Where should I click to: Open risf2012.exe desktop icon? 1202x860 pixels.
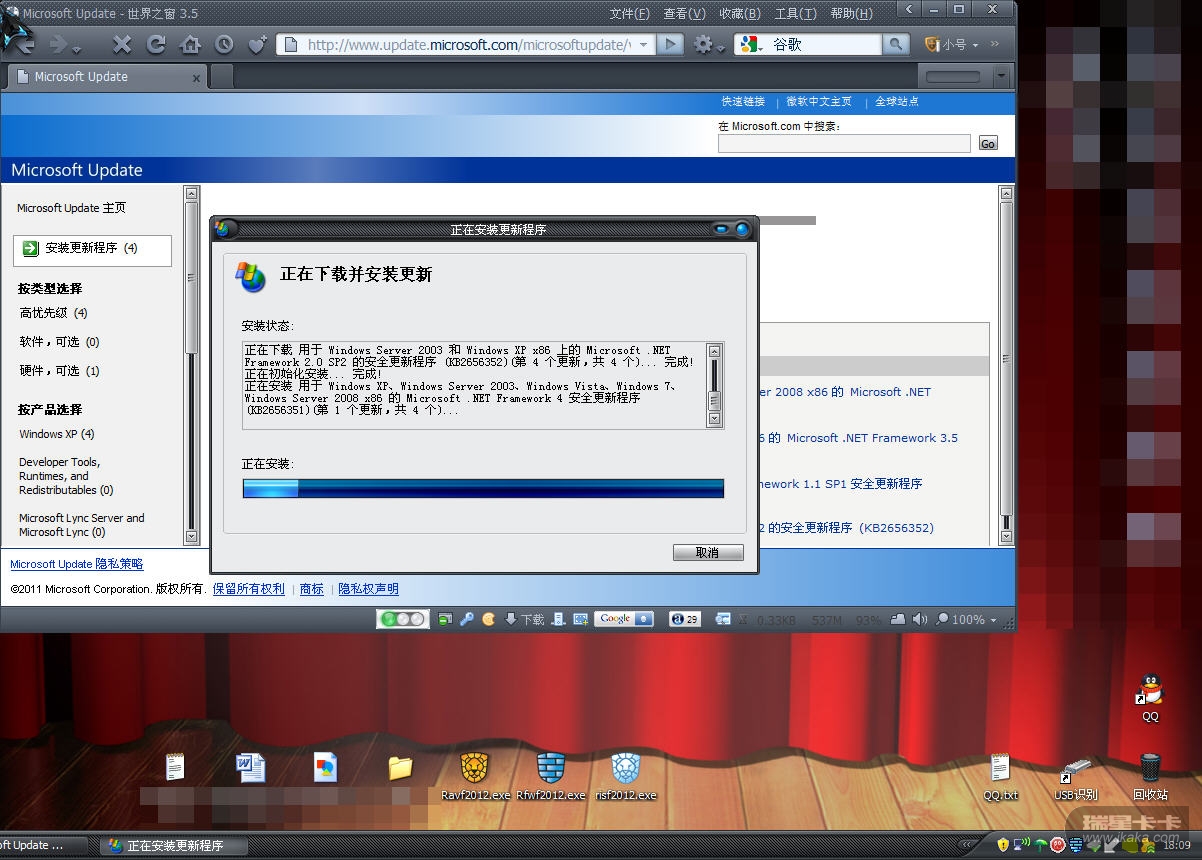tap(626, 777)
